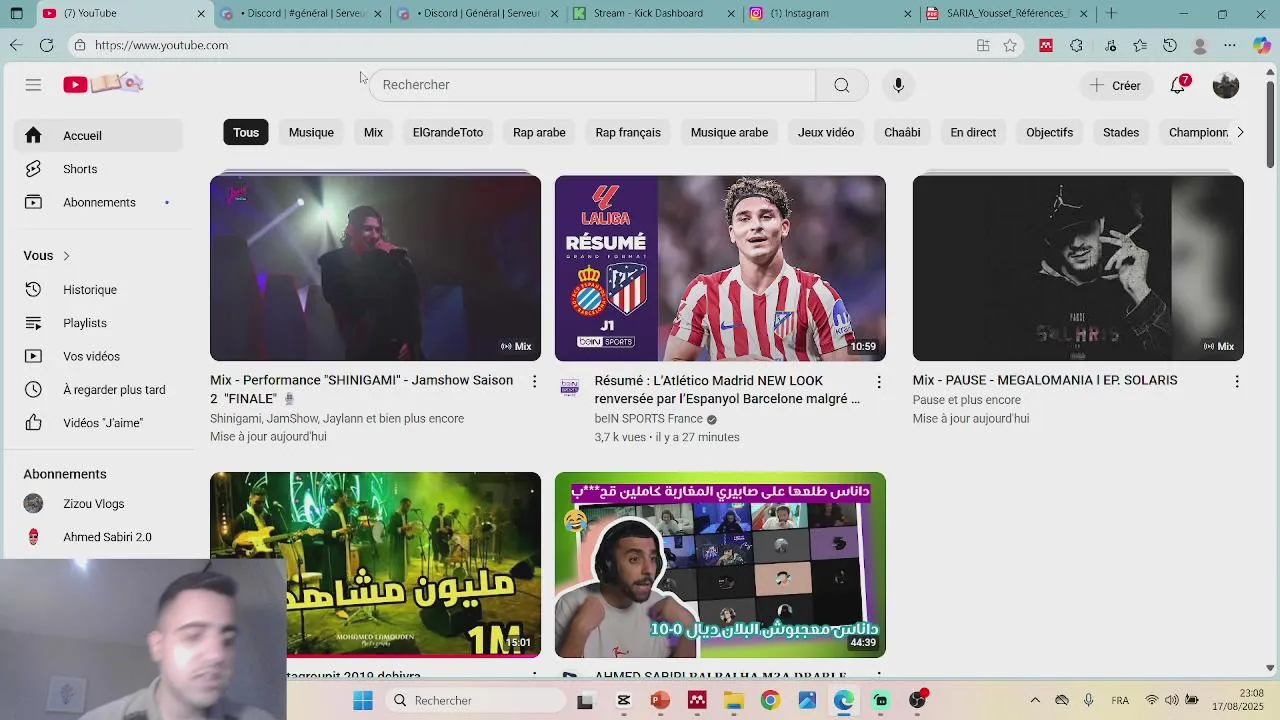
Task: Open Edge tab actions menu icon
Action: (16, 13)
